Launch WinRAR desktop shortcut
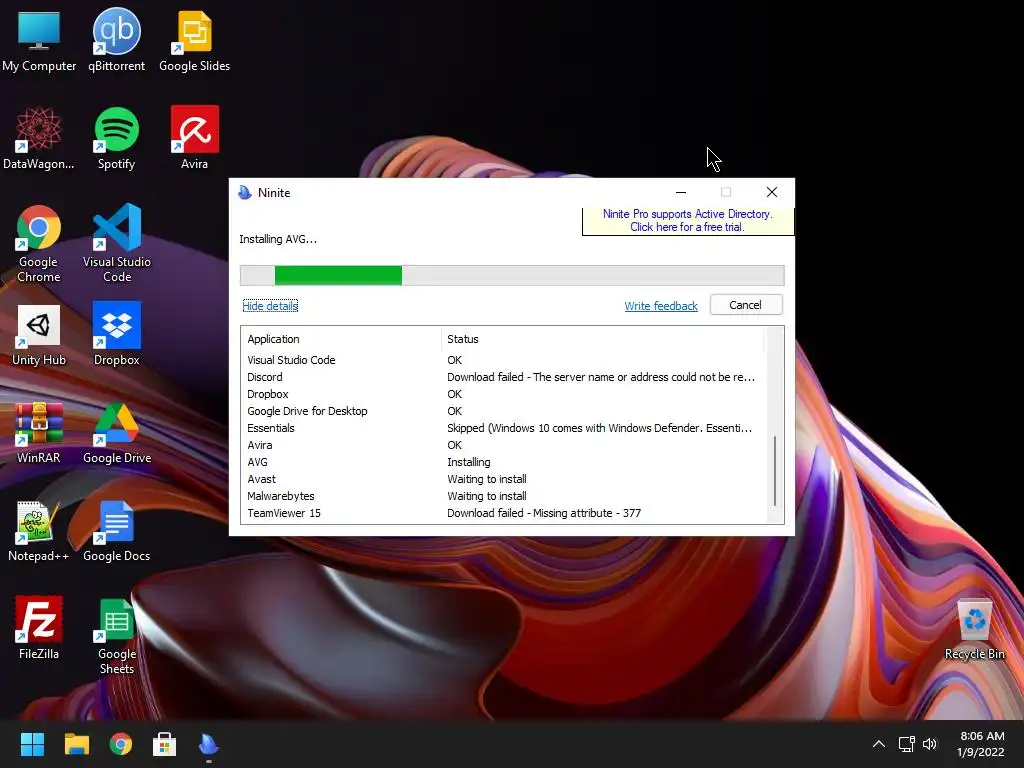The image size is (1024, 768). [x=39, y=433]
